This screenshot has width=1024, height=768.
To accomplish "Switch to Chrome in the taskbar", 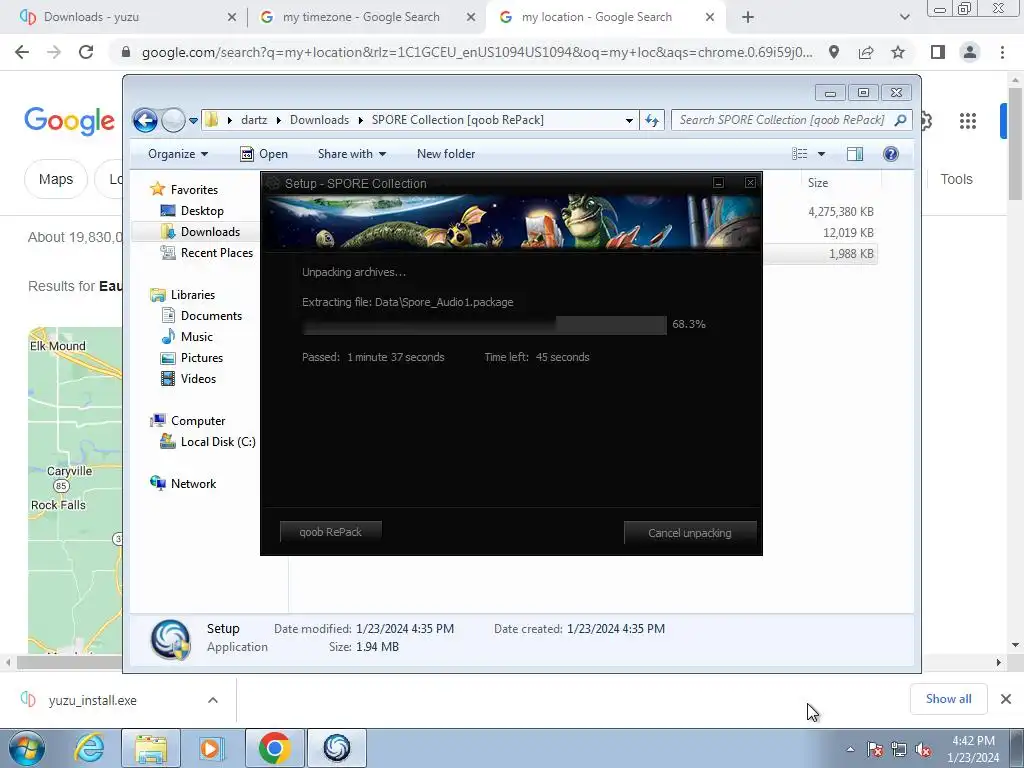I will pos(274,748).
